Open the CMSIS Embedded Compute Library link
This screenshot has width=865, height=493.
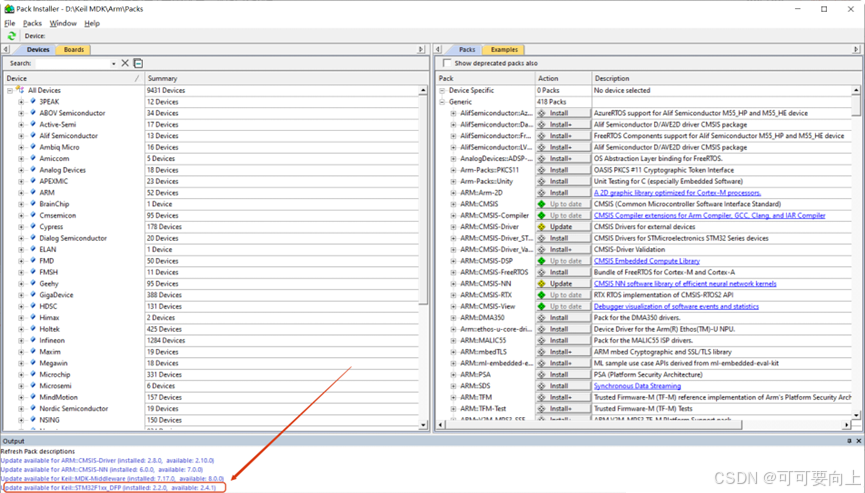tap(647, 261)
